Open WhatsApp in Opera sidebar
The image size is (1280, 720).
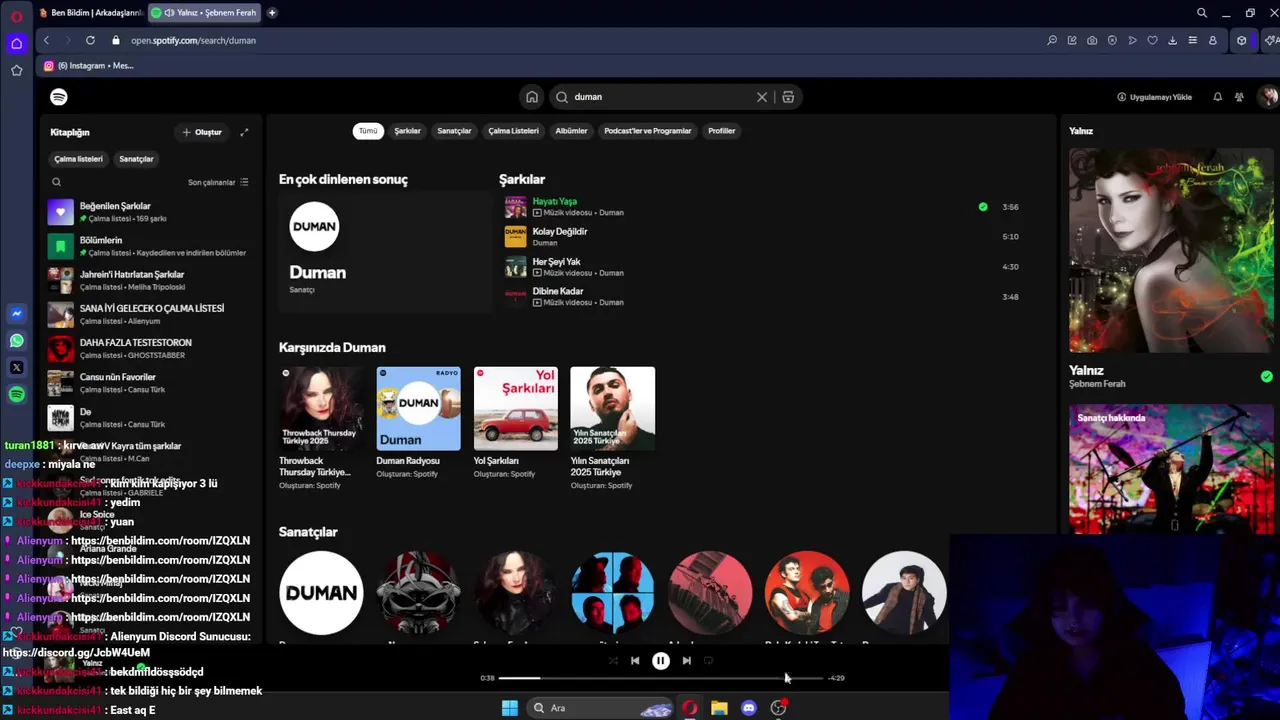[x=16, y=341]
